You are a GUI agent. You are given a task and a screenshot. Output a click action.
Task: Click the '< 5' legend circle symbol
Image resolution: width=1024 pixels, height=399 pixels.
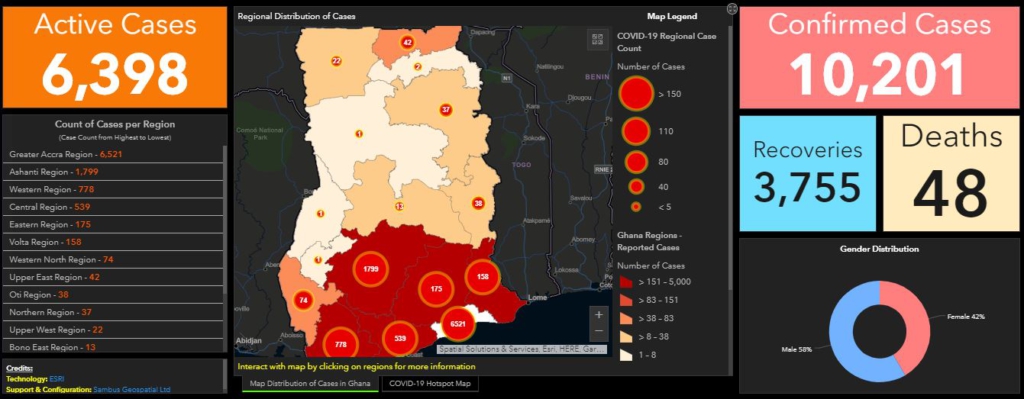point(636,206)
